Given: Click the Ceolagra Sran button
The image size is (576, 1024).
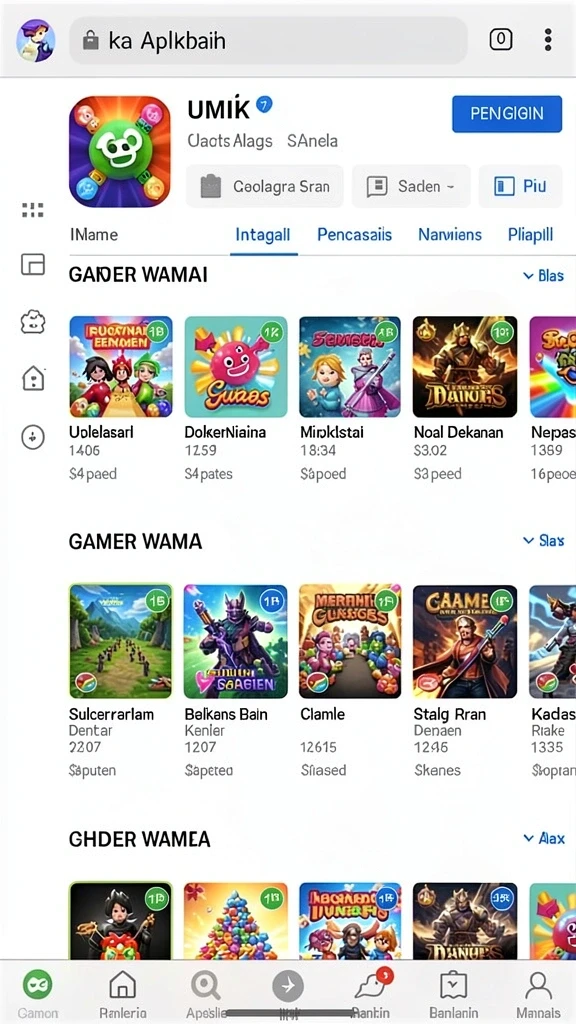Looking at the screenshot, I should 264,186.
